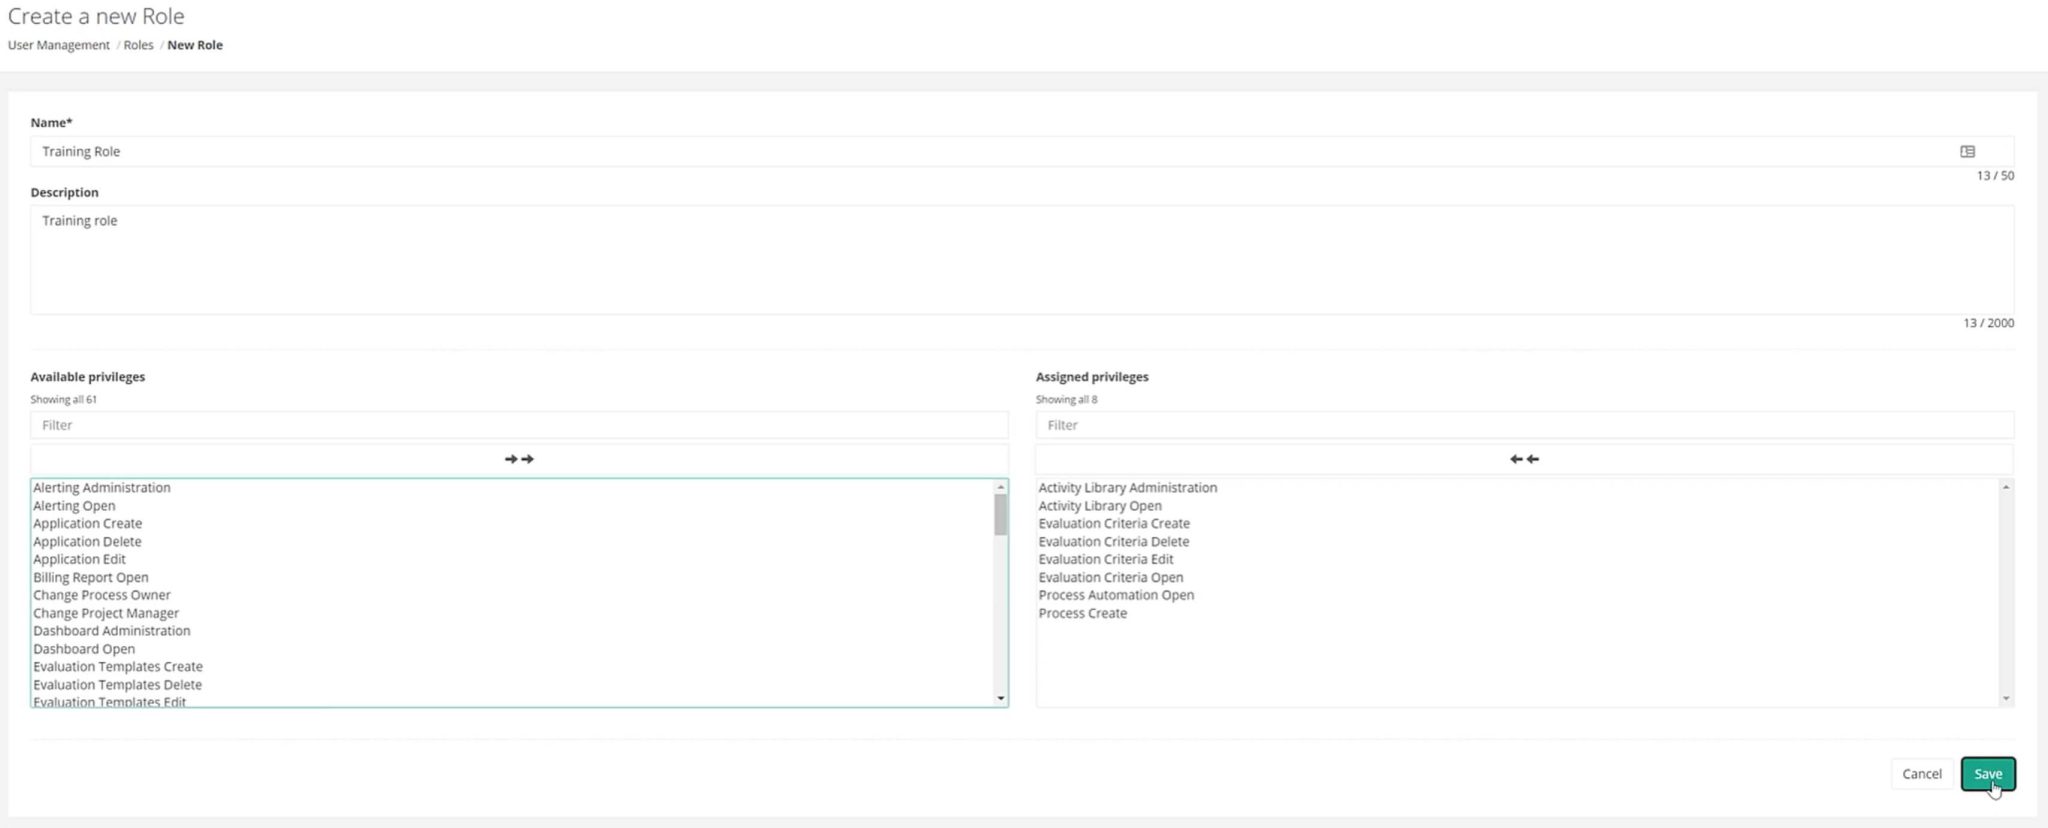Viewport: 2048px width, 828px height.
Task: Select Evaluation Criteria Delete in assigned list
Action: click(x=1114, y=542)
